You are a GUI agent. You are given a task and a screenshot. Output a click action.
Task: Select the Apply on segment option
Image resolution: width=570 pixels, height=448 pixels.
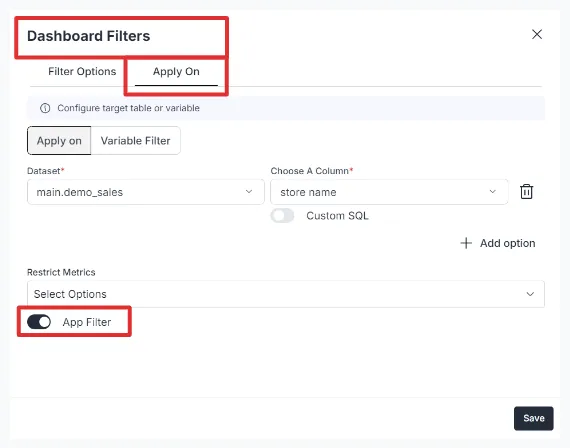[x=59, y=141]
